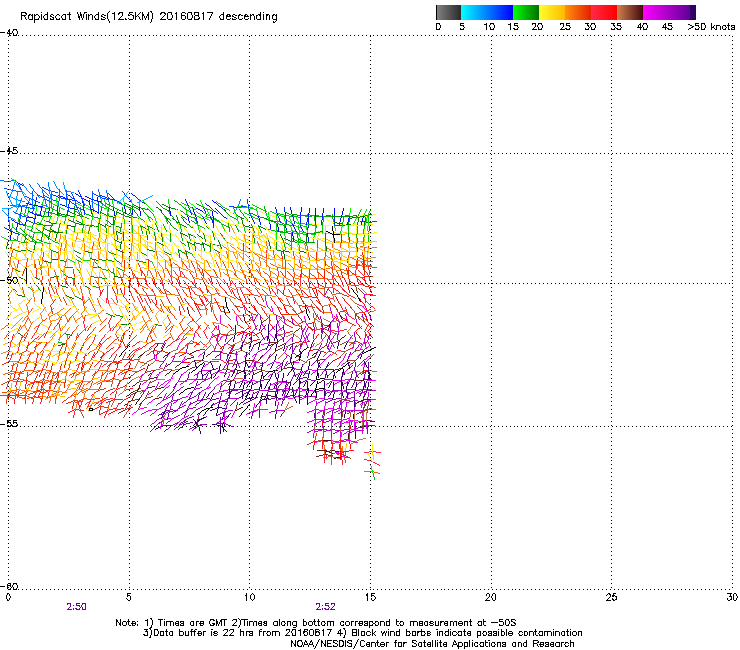Click the yellow 20-25 knots legend swatch
This screenshot has width=740, height=650.
pos(552,12)
